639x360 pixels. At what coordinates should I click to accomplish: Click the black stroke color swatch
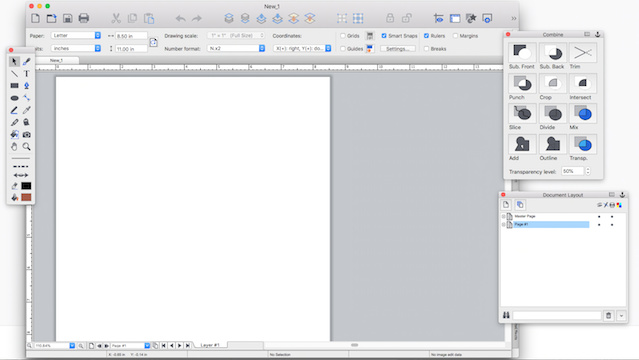pos(26,186)
